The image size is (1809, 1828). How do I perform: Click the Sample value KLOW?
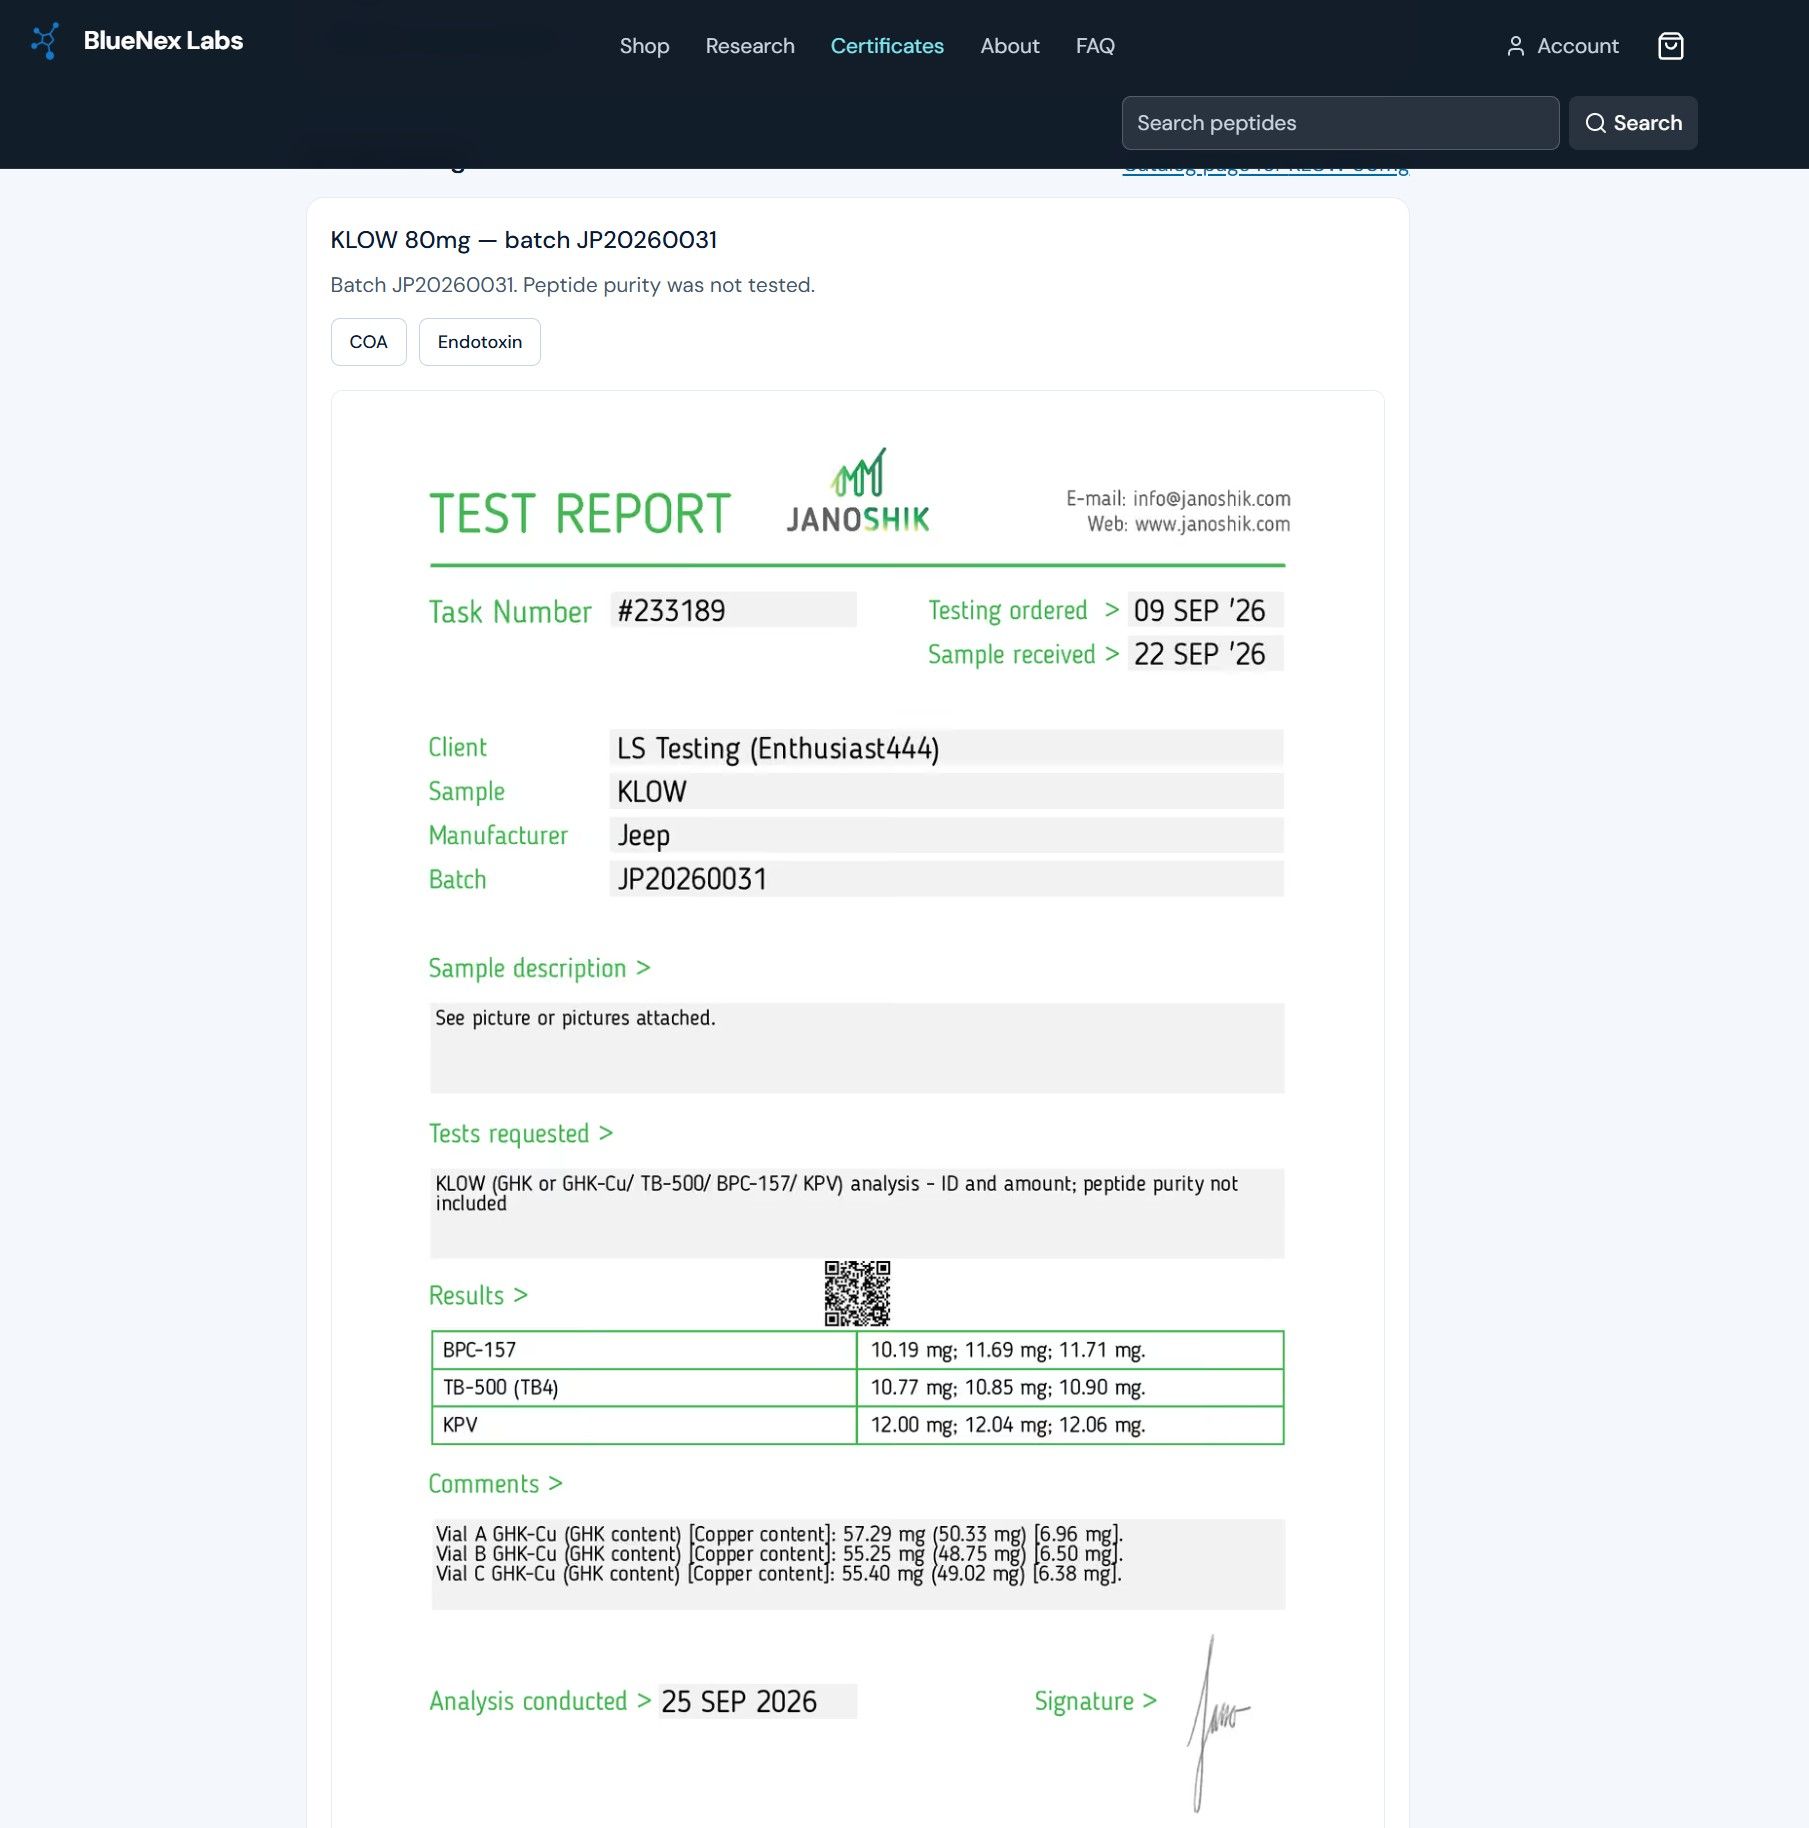click(x=652, y=791)
